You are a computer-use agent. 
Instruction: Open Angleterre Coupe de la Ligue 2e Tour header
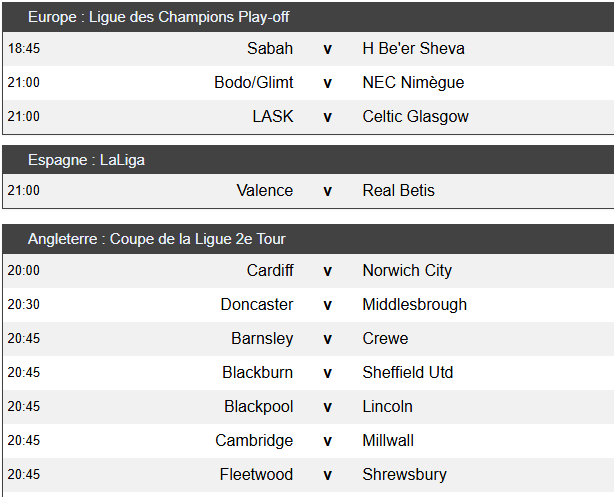pos(308,239)
